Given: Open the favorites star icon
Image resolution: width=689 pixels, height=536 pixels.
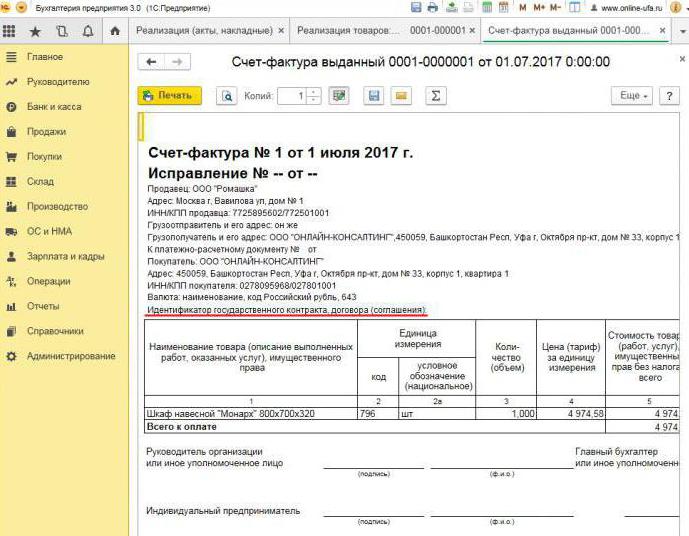Looking at the screenshot, I should [35, 31].
